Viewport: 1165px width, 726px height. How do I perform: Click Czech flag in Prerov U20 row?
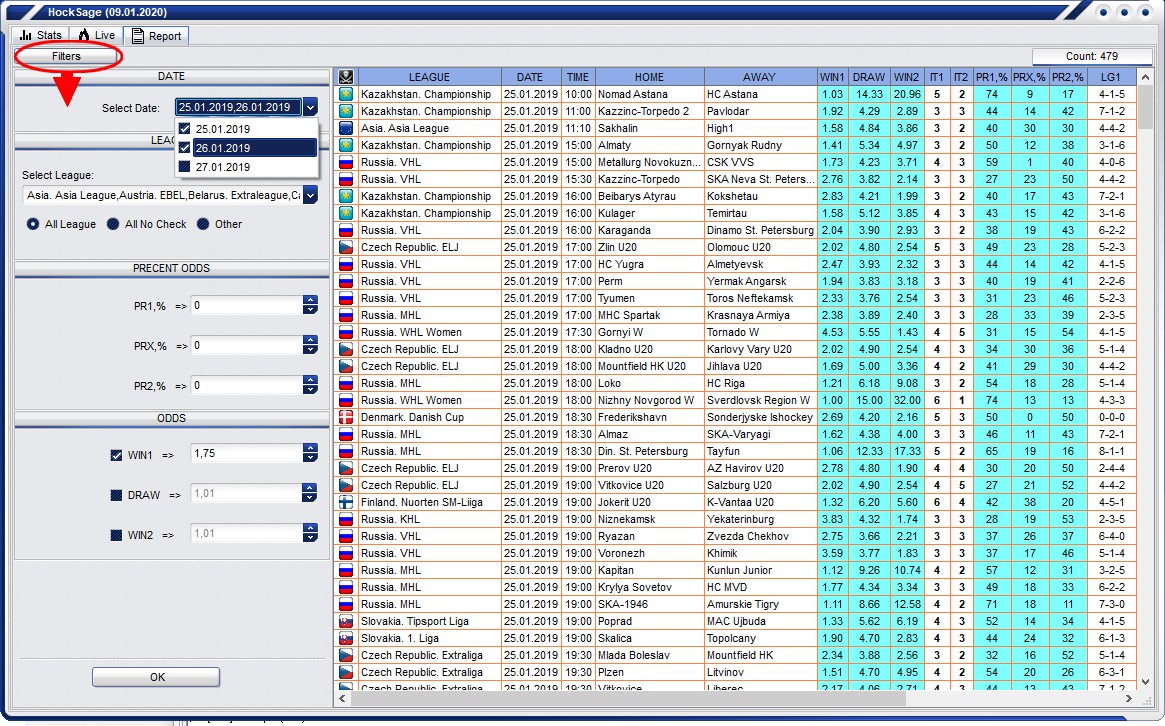pyautogui.click(x=345, y=468)
